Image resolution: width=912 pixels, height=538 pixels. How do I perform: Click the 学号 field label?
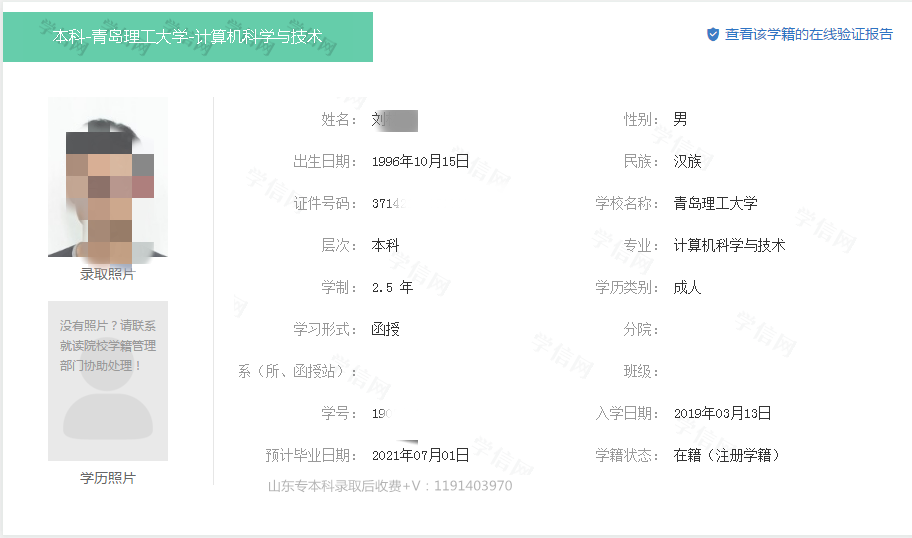click(x=339, y=413)
